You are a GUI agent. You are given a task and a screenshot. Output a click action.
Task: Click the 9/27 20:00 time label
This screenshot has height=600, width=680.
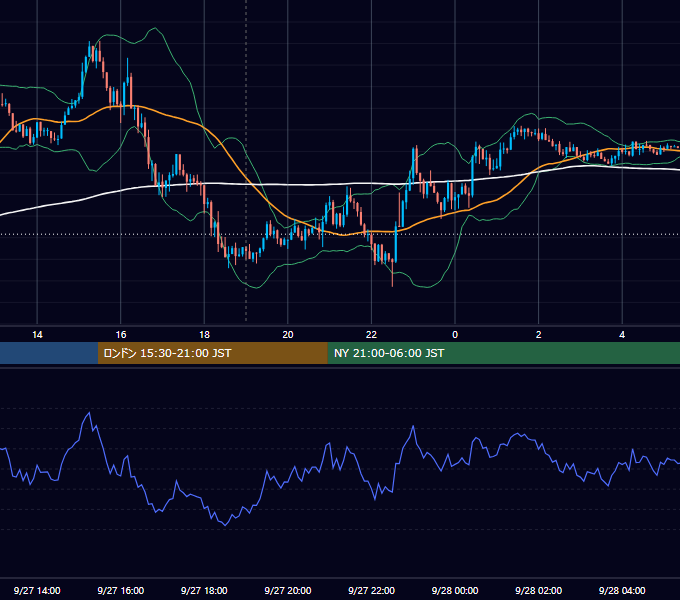288,590
